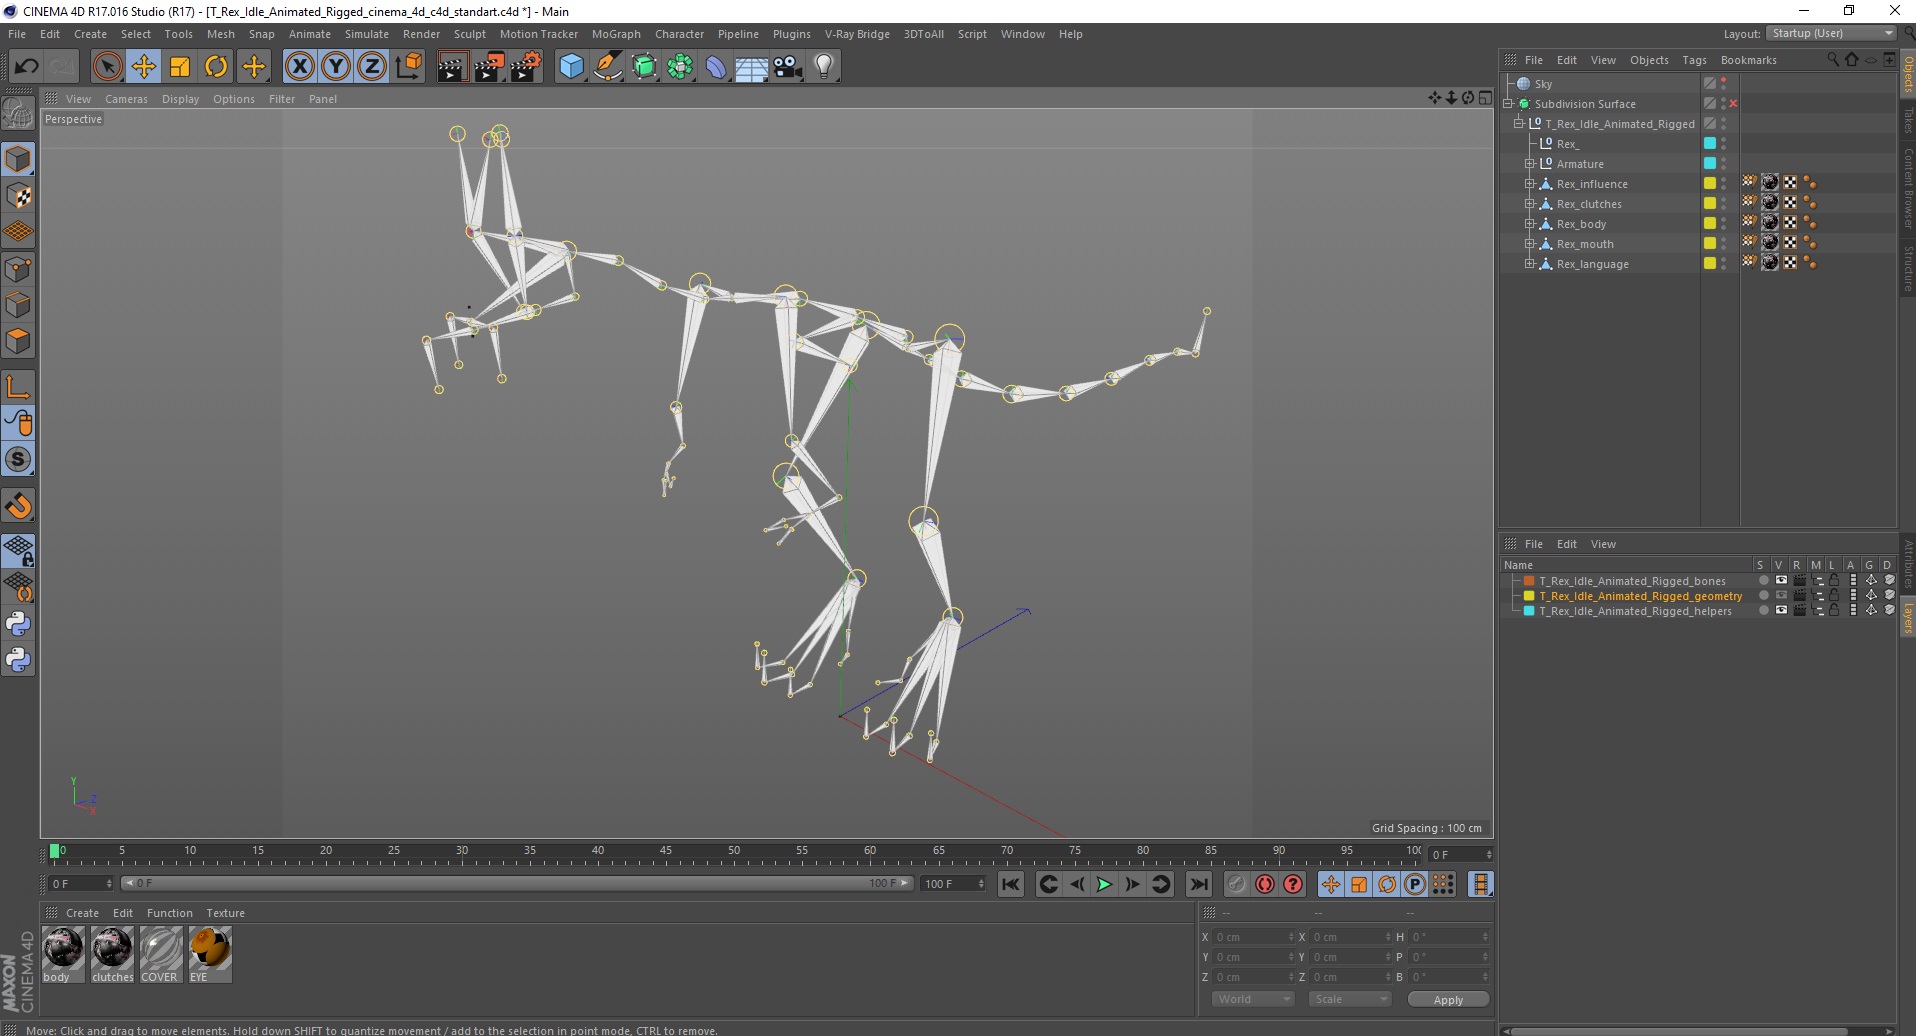Click the coordinate system icon
Viewport: 1916px width, 1036px height.
(408, 67)
